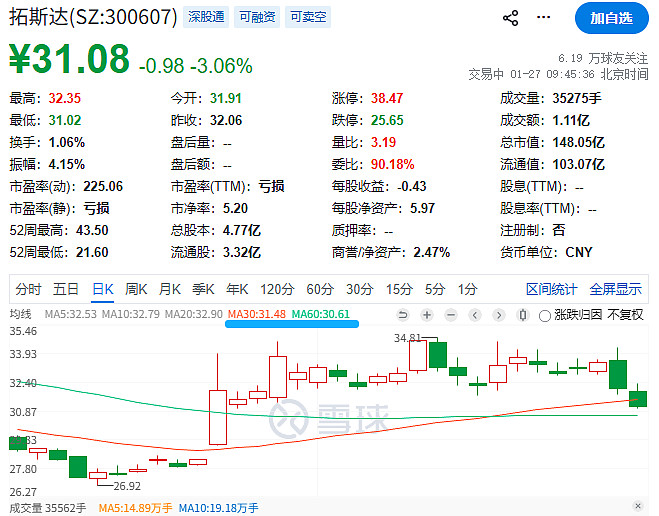
Task: Select the 周K chart tab
Action: coord(136,289)
